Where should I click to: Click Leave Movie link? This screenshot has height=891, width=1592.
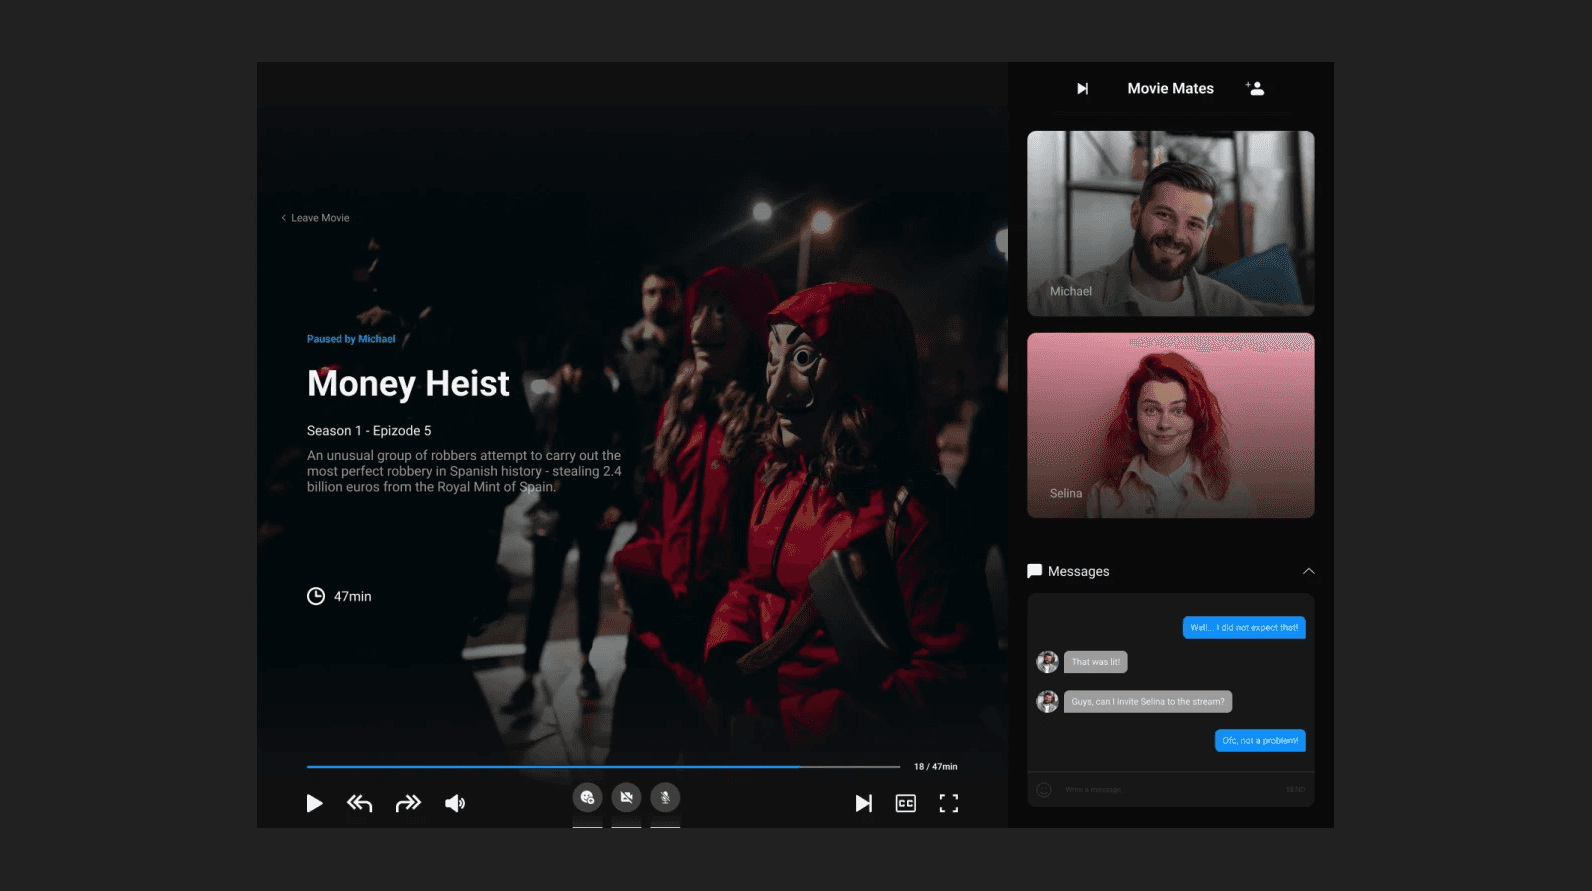tap(315, 218)
